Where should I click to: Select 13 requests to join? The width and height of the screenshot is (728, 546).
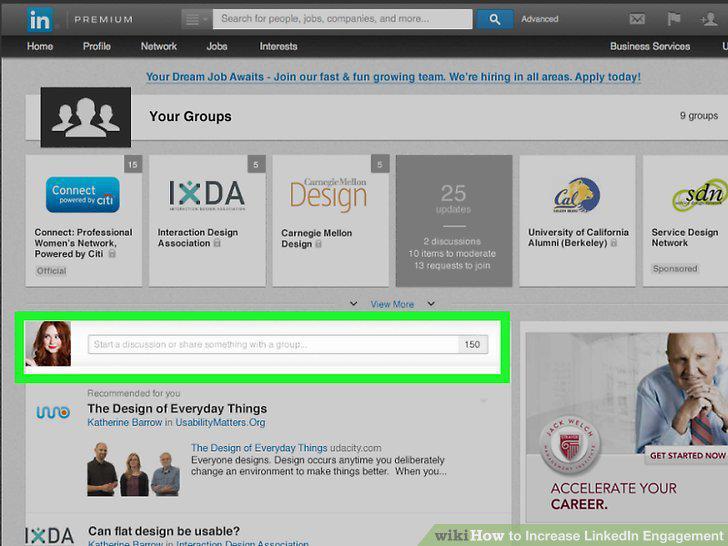452,266
